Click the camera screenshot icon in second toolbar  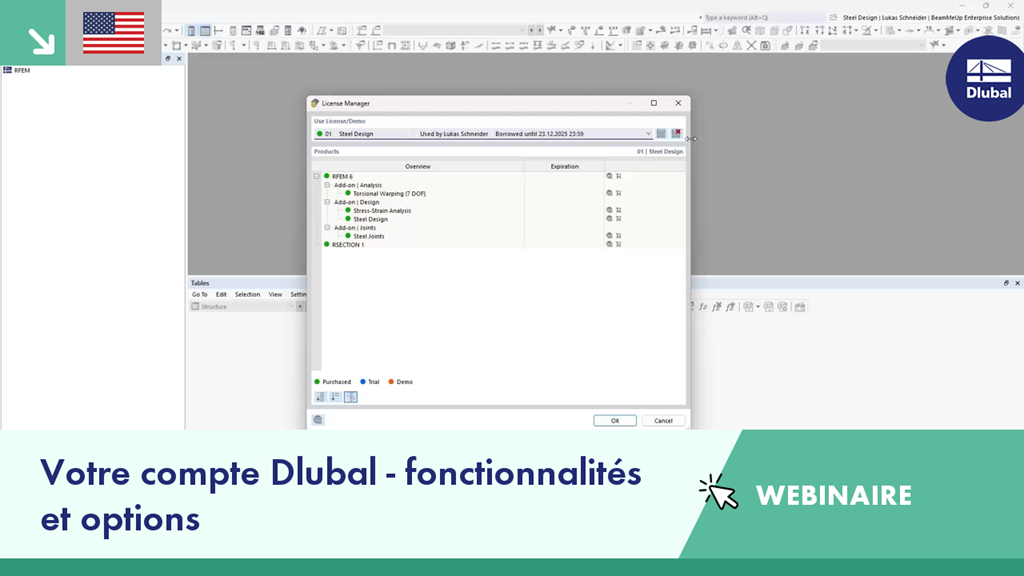point(765,46)
